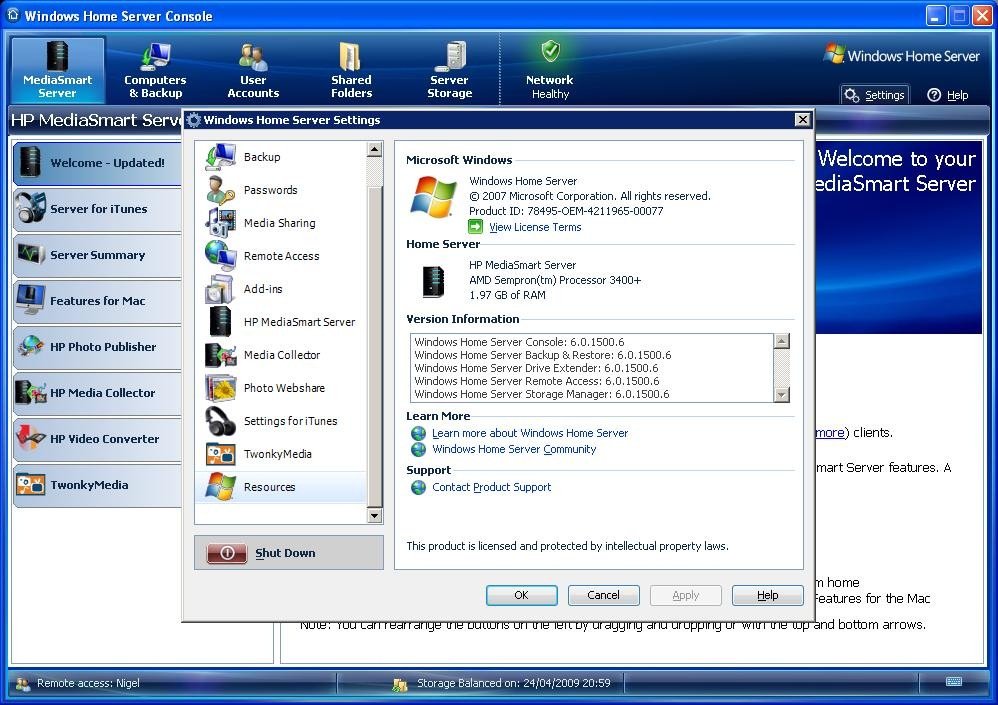The width and height of the screenshot is (998, 705).
Task: Open Server Summary in the sidebar
Action: point(97,255)
